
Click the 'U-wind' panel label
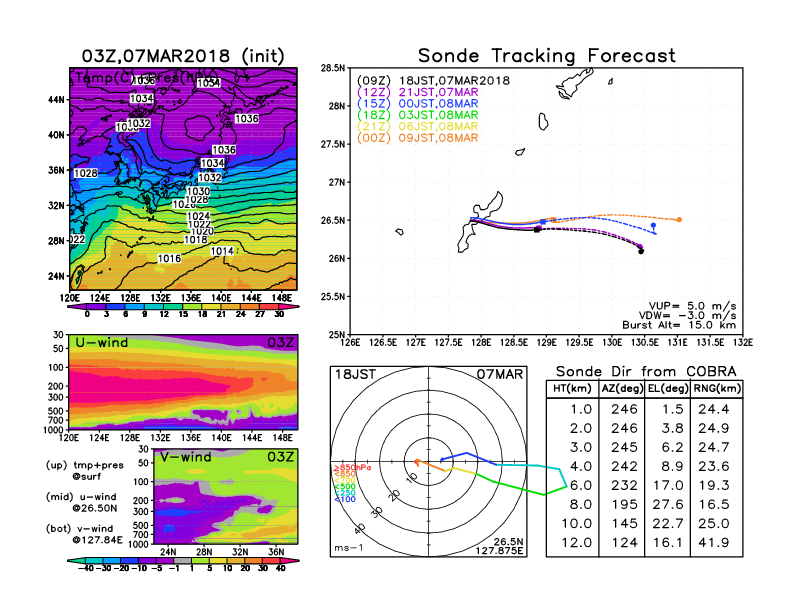[102, 343]
